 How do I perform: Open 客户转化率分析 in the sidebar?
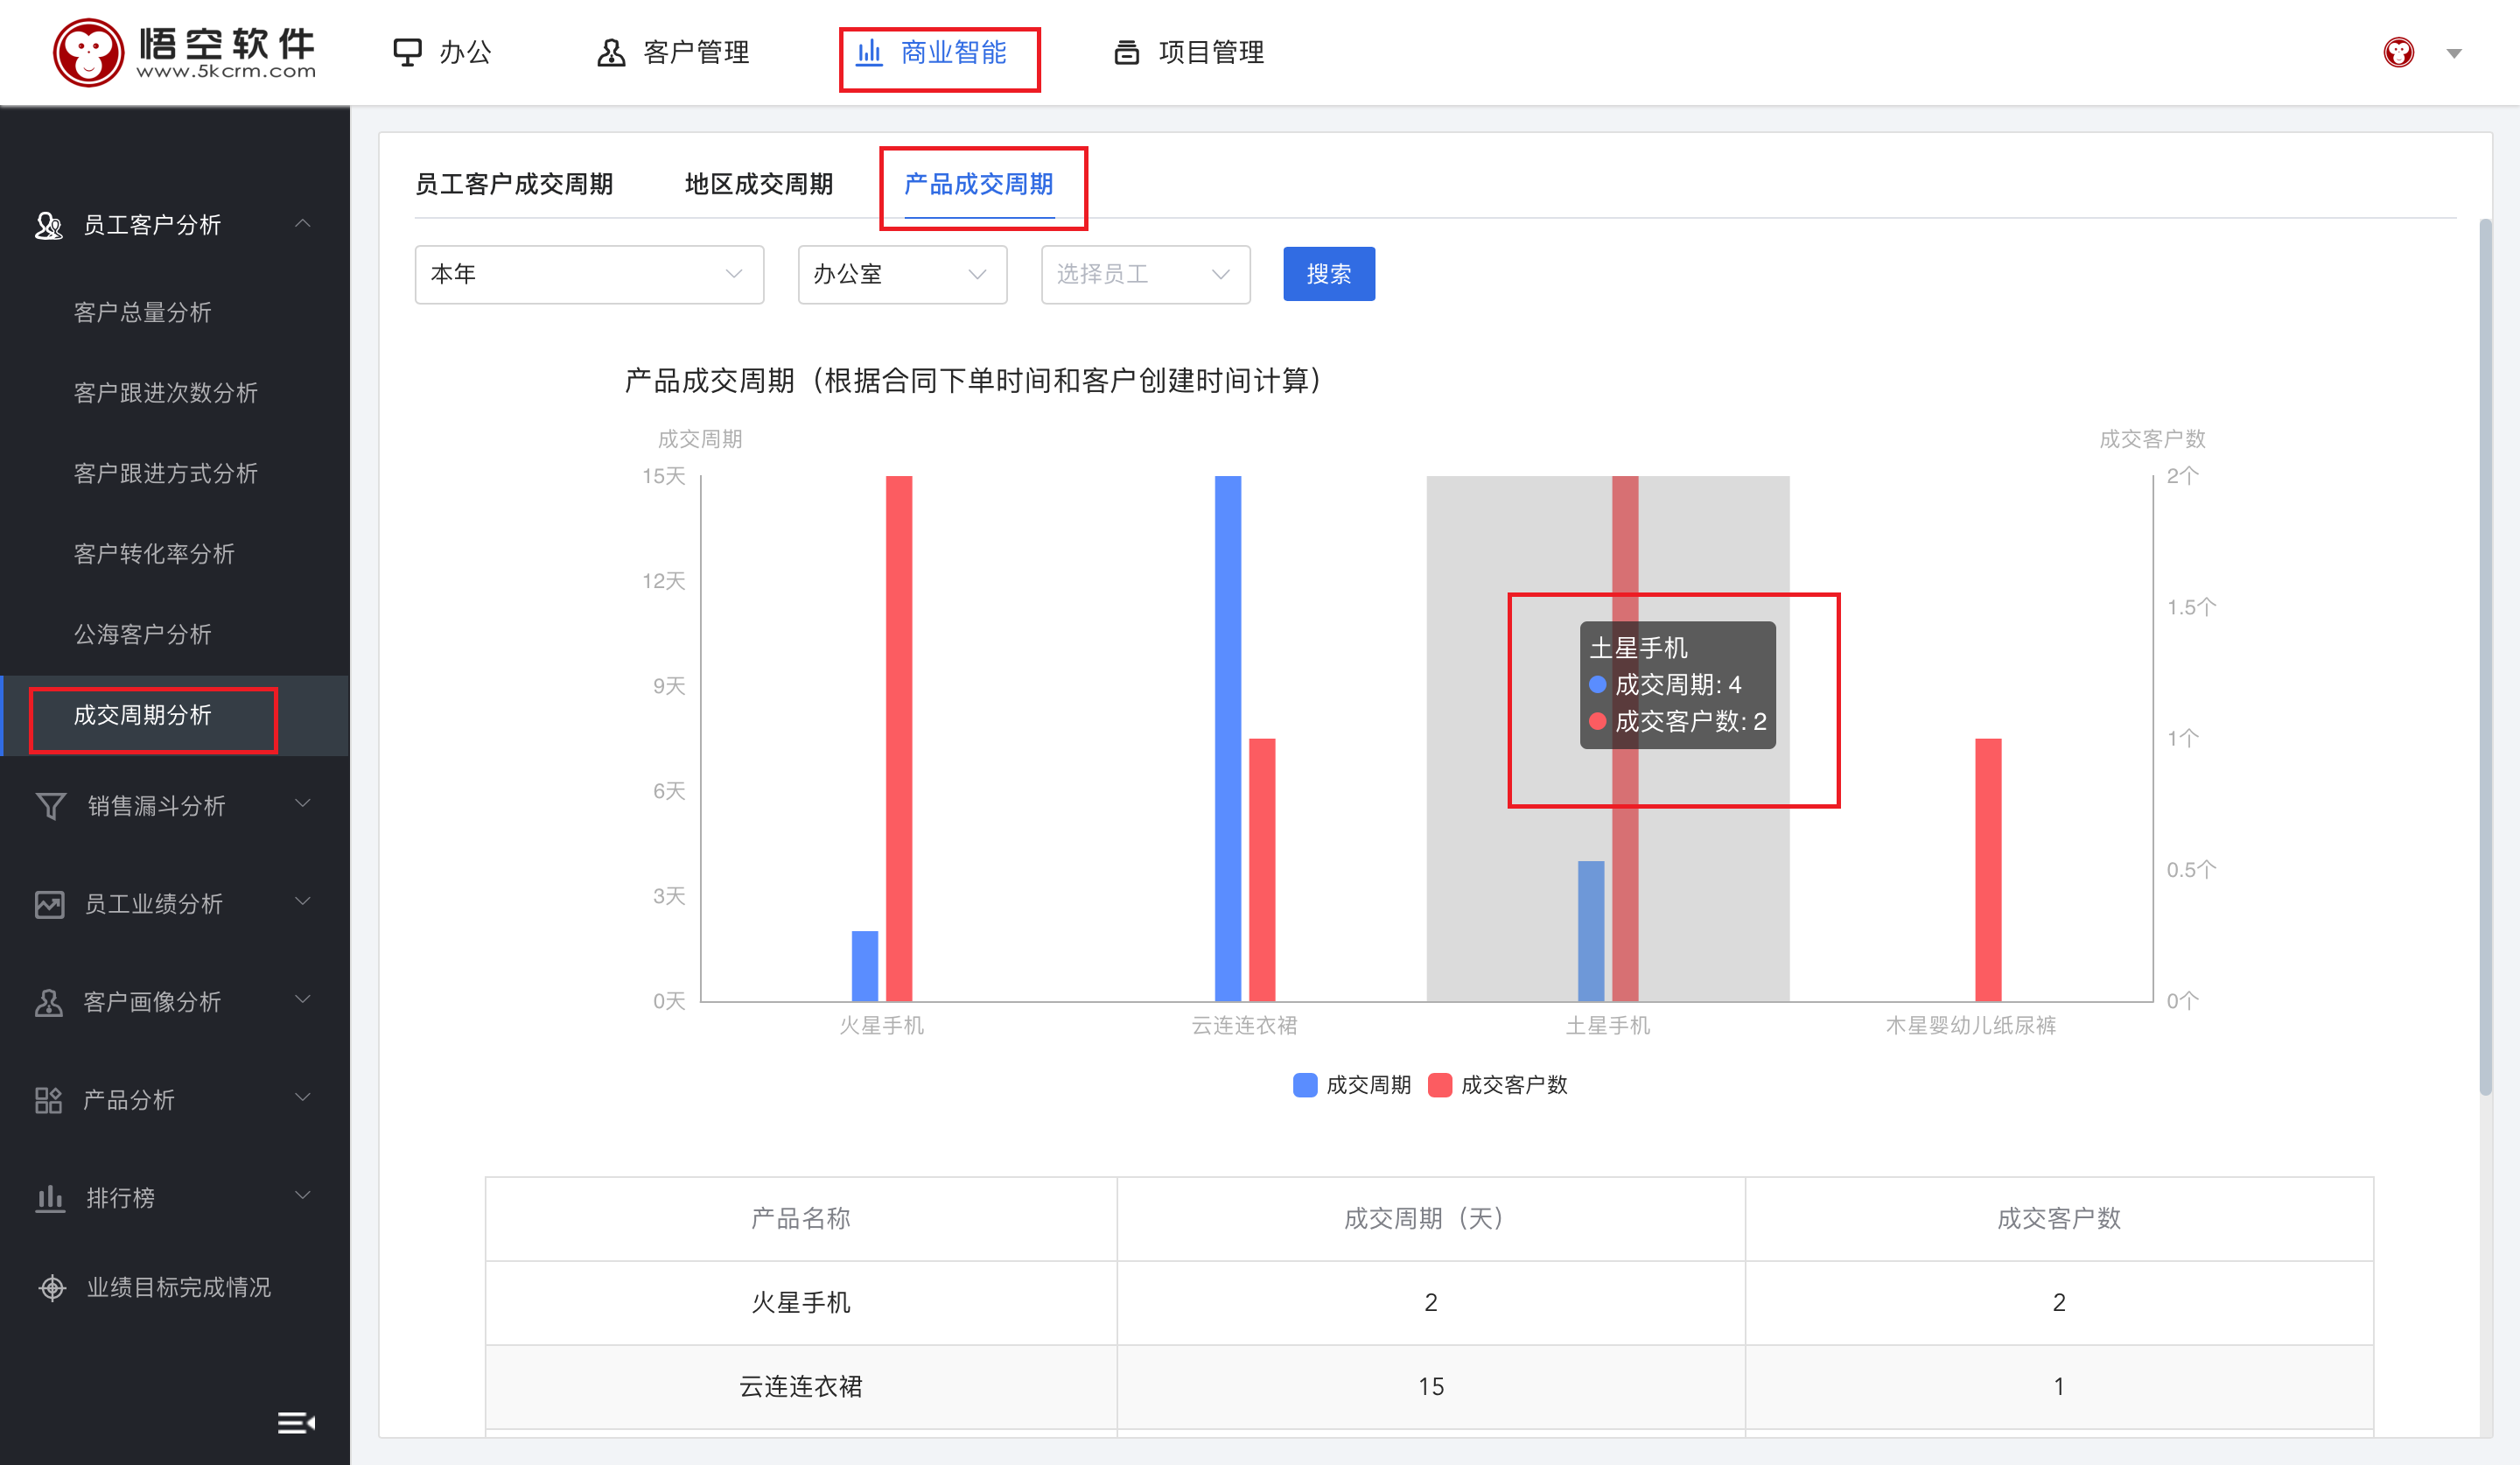coord(154,553)
